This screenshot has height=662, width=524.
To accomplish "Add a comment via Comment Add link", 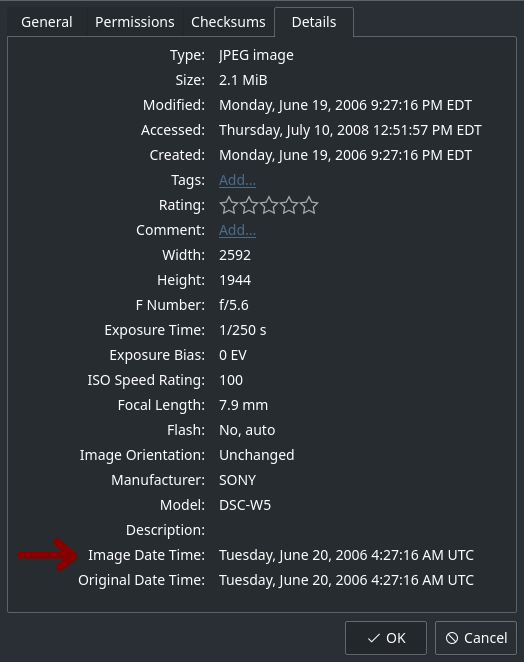I will pyautogui.click(x=237, y=230).
